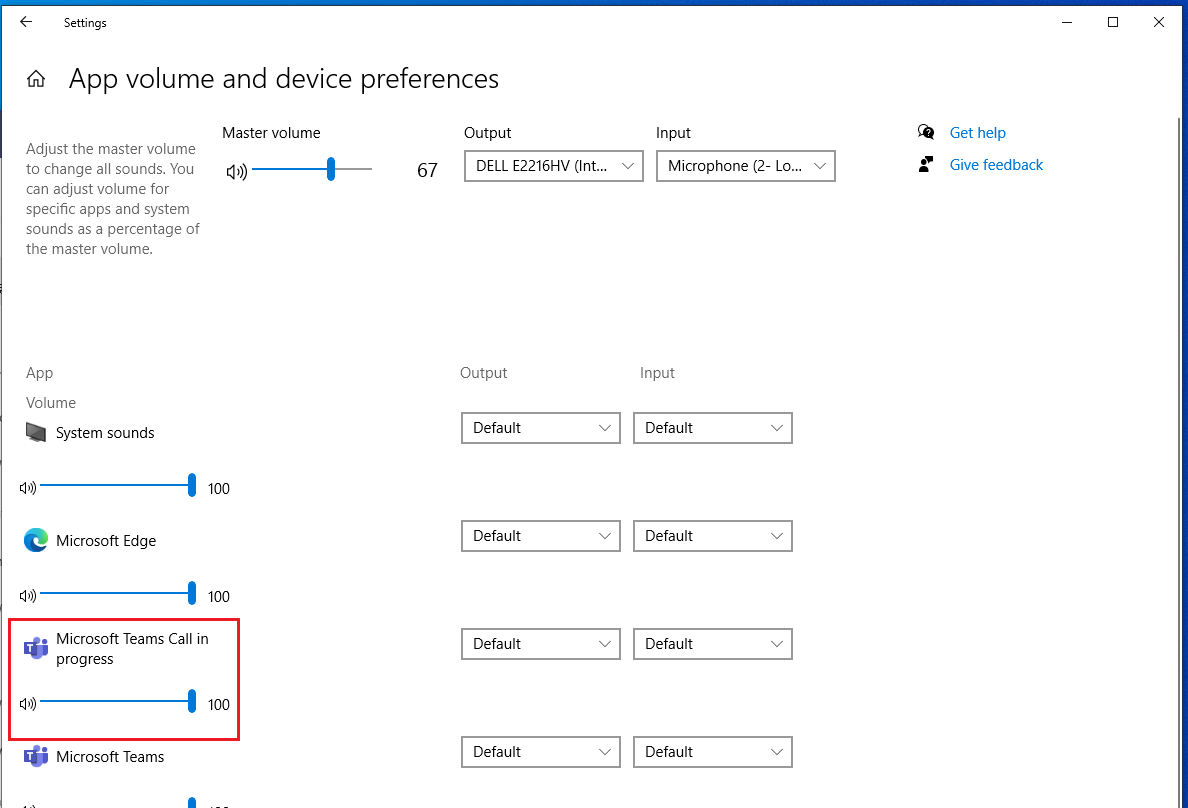
Task: Click the Microsoft Edge app icon
Action: point(36,540)
